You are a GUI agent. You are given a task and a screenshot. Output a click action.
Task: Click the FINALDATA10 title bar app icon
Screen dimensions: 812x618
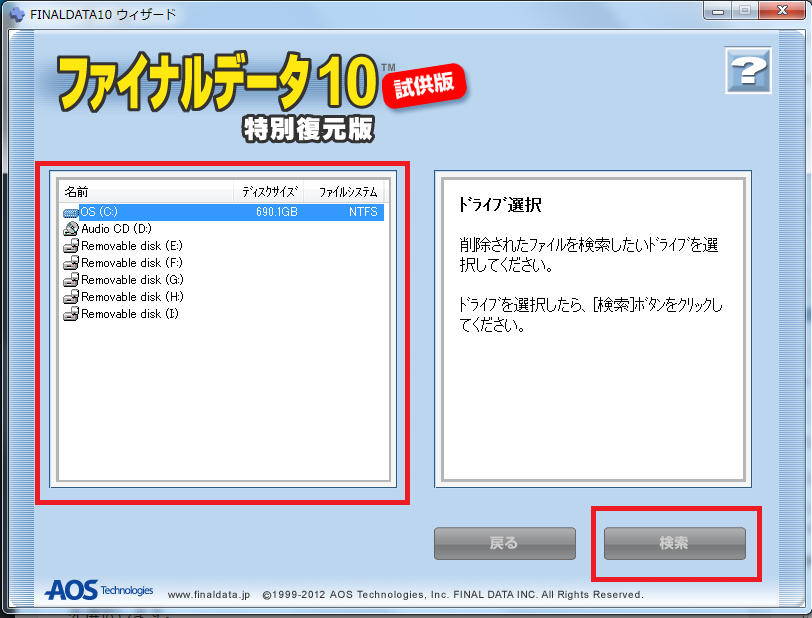[x=17, y=14]
